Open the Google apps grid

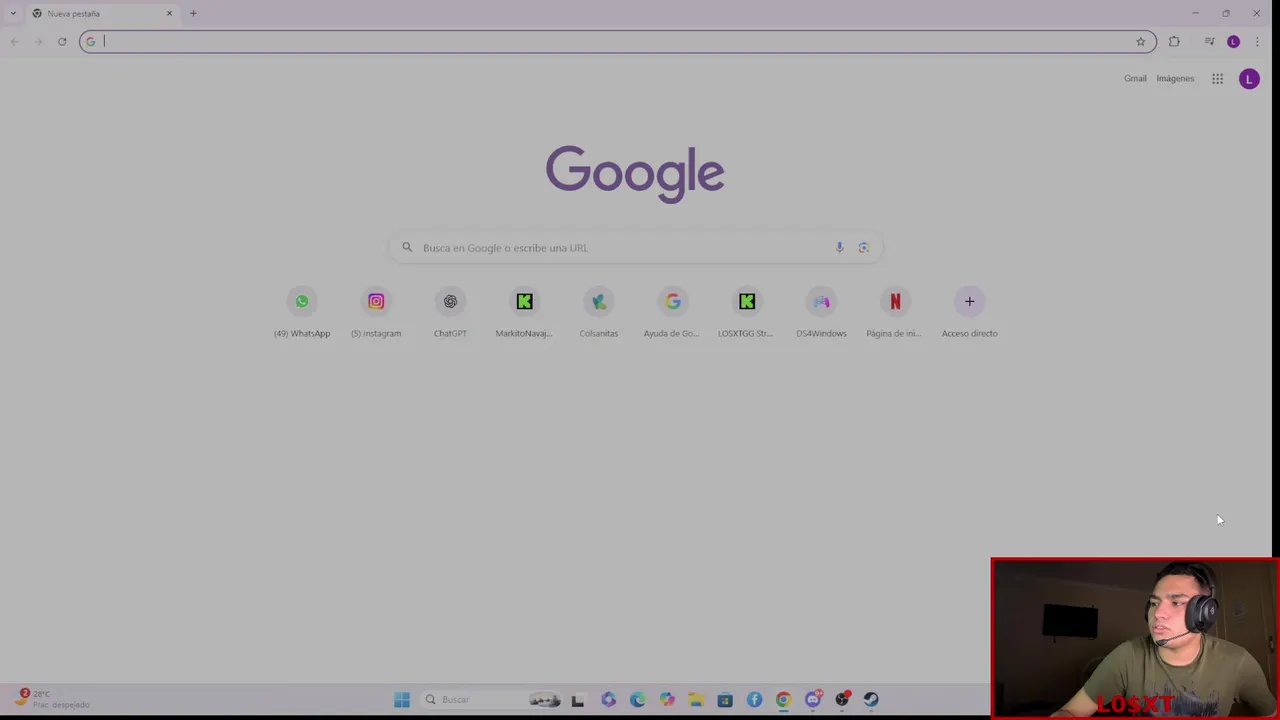click(x=1217, y=79)
